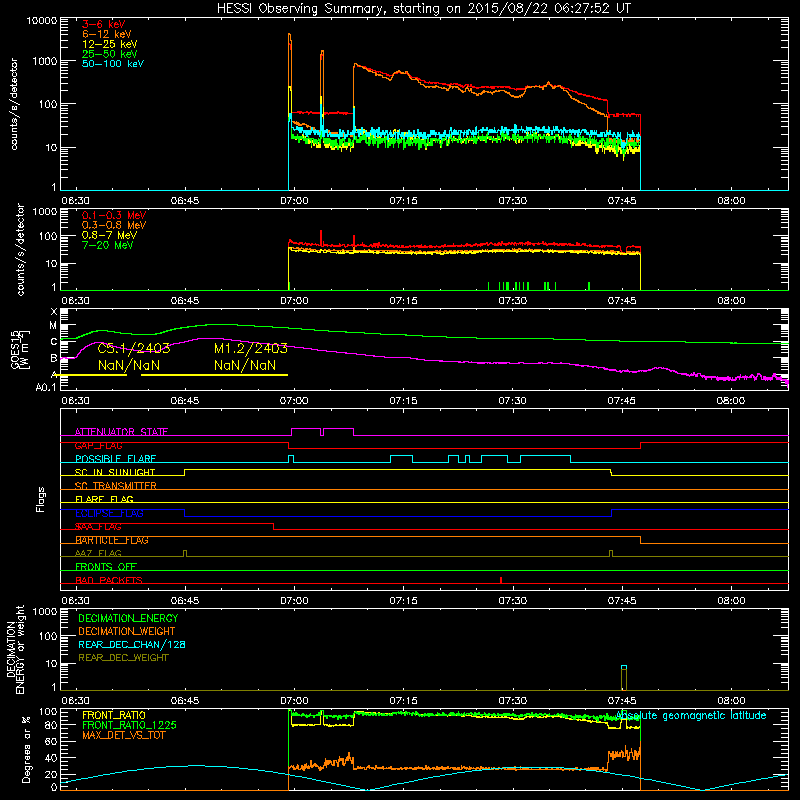The width and height of the screenshot is (800, 800).
Task: Select the REAR_DEC_WEIGHT legend label
Action: pos(123,658)
